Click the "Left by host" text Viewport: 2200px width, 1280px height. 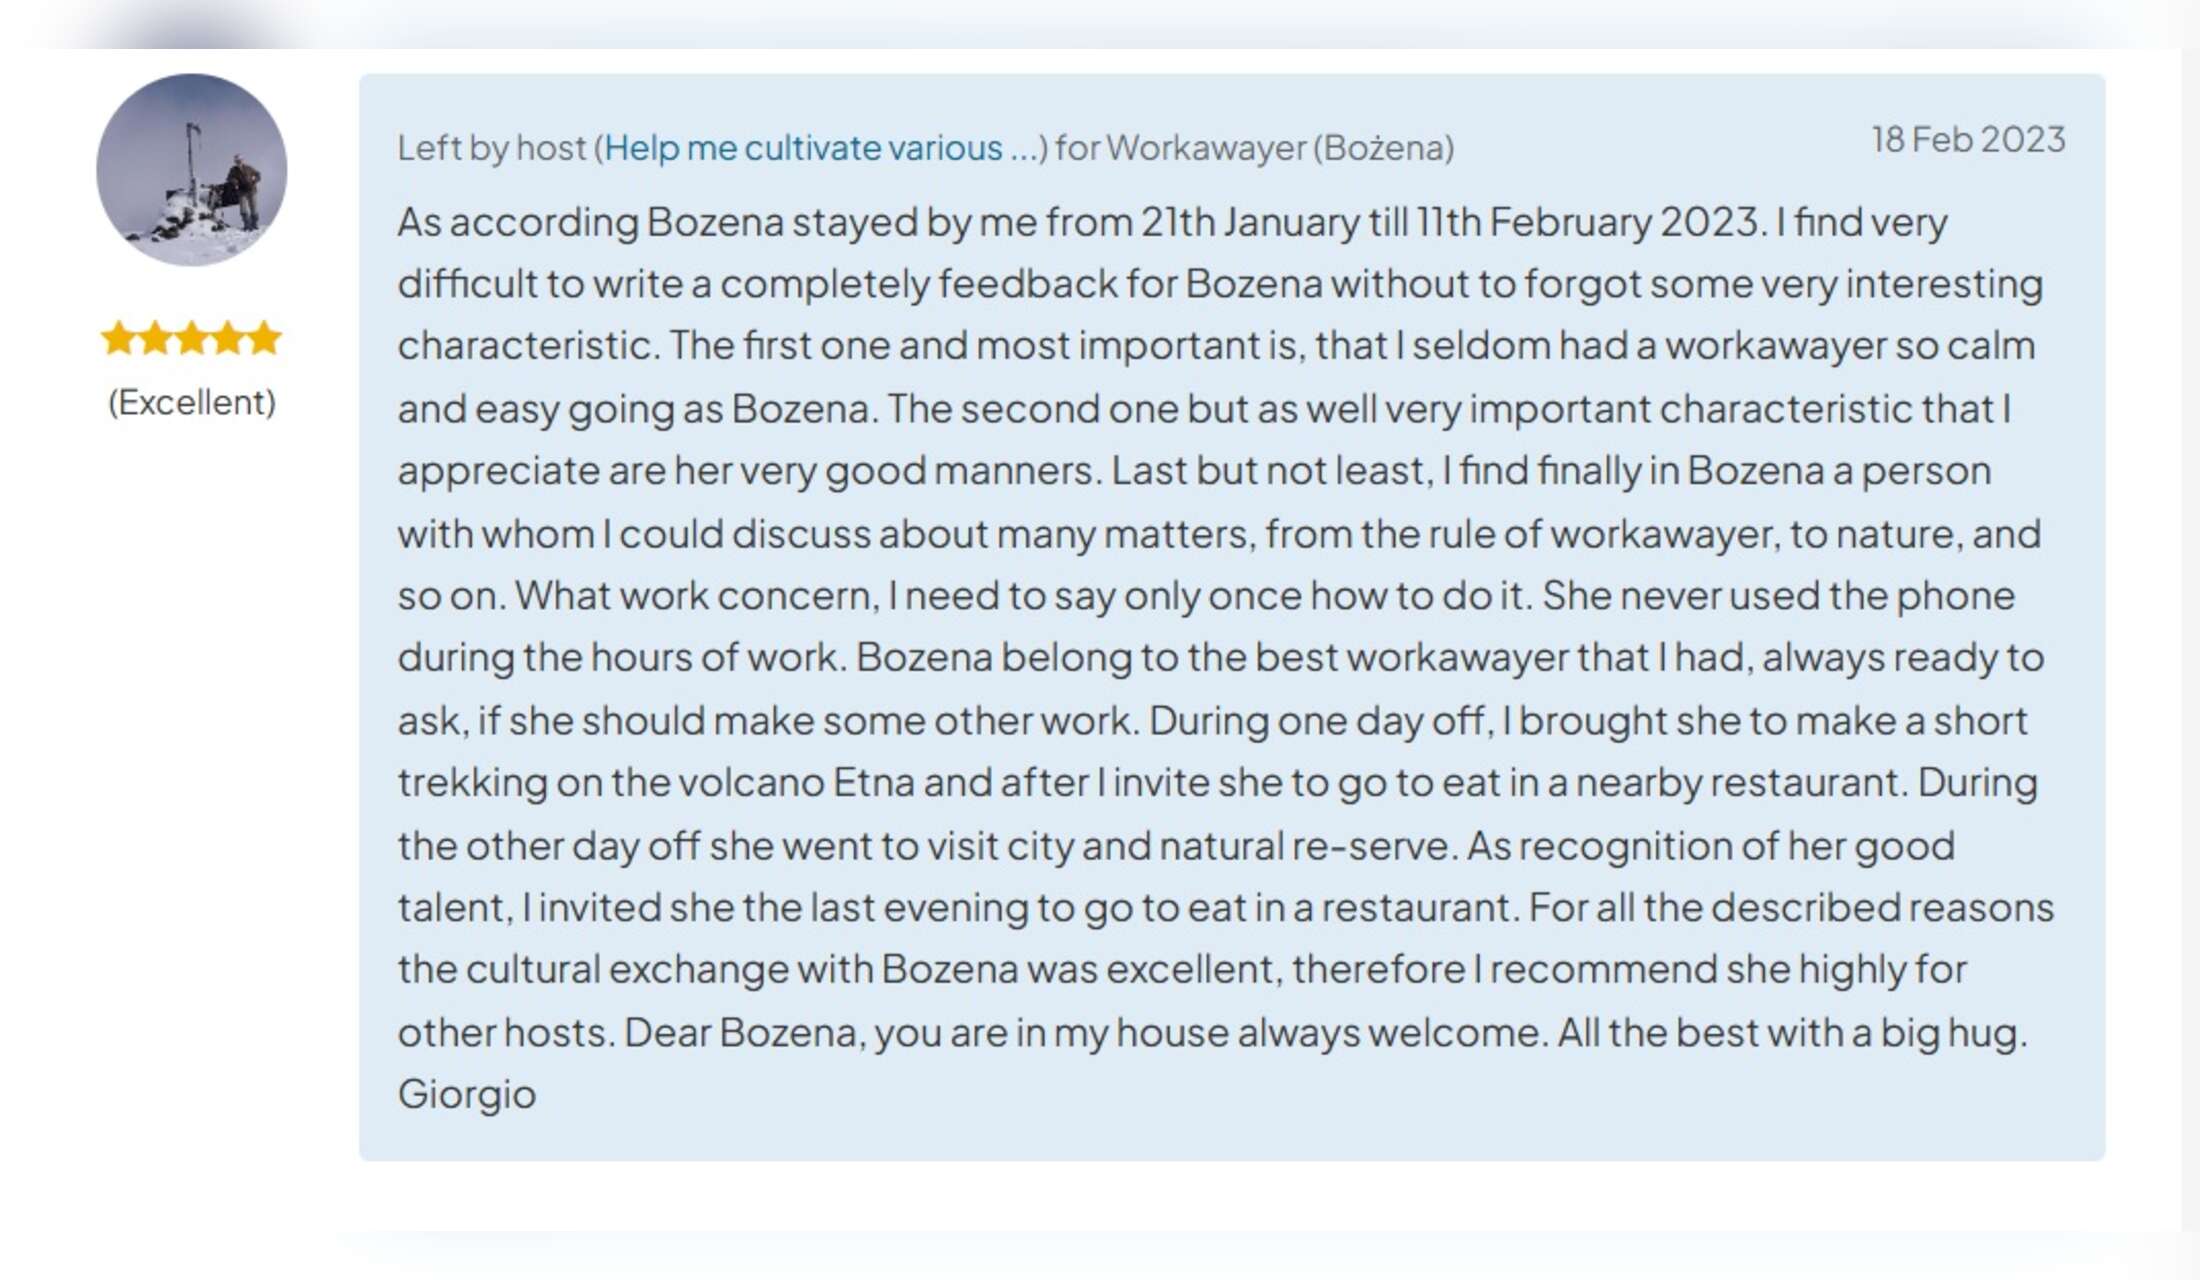tap(490, 148)
